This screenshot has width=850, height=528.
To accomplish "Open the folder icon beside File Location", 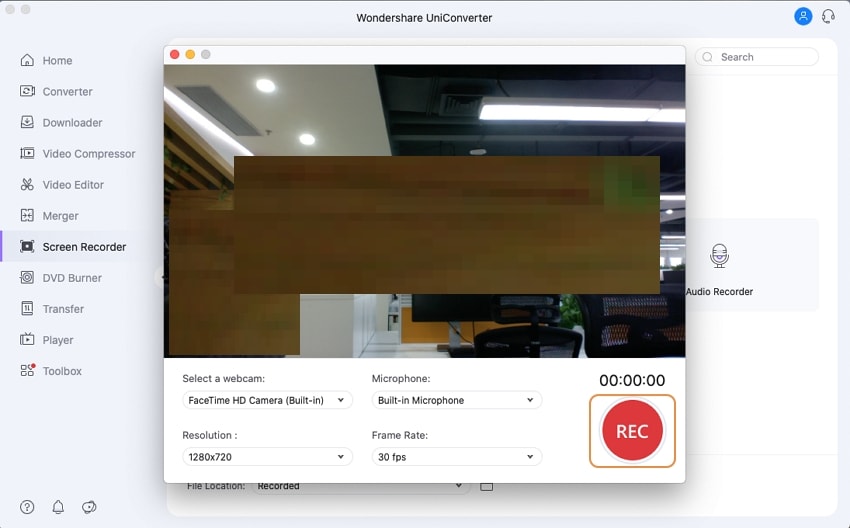I will pyautogui.click(x=487, y=486).
